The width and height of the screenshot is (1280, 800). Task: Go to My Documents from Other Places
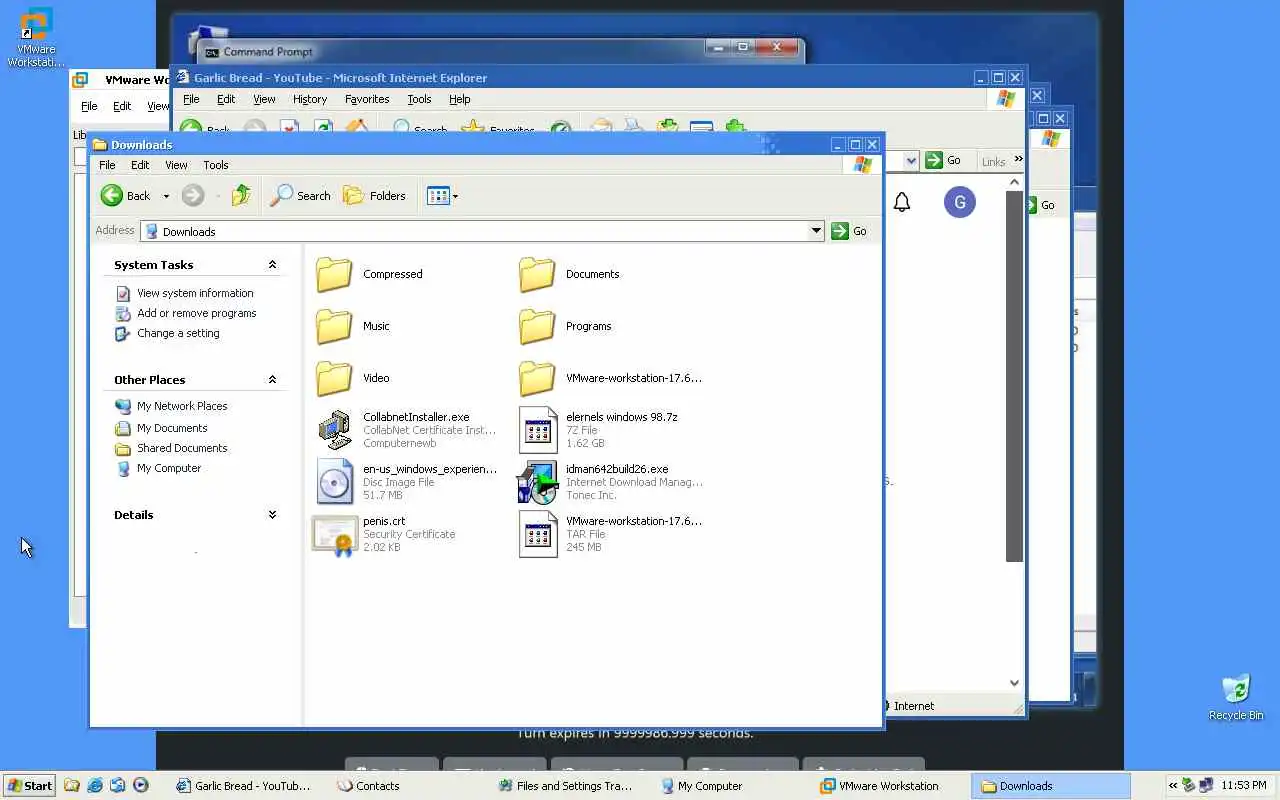(162, 428)
